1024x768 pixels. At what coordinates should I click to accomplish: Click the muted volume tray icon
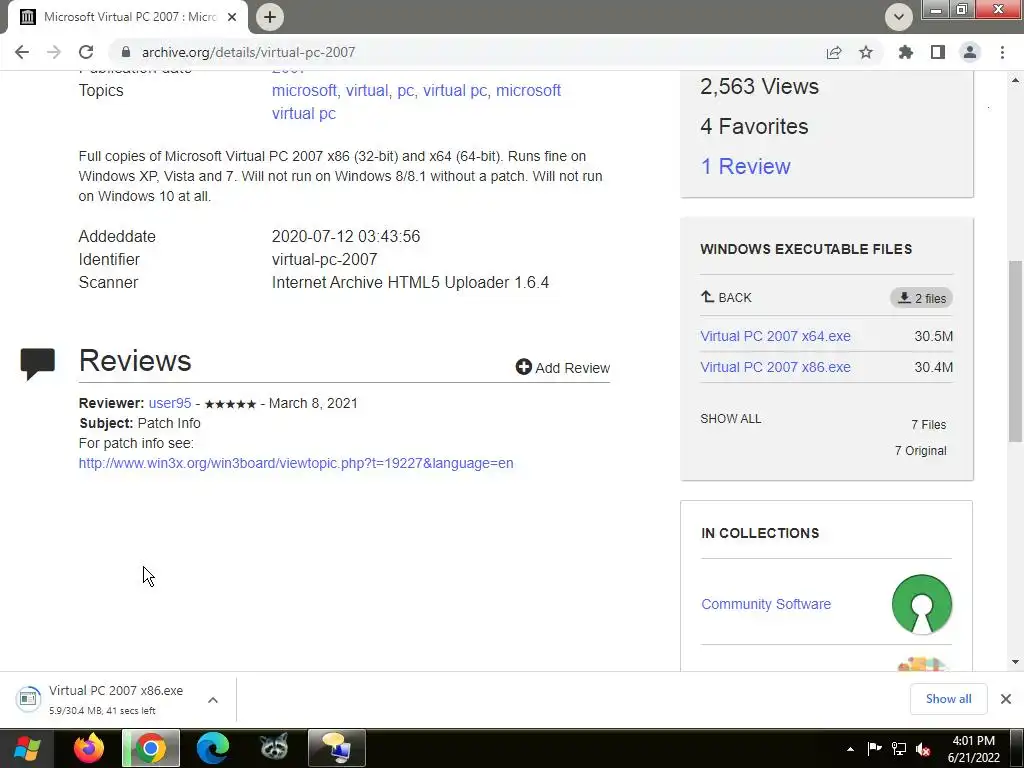click(x=923, y=749)
